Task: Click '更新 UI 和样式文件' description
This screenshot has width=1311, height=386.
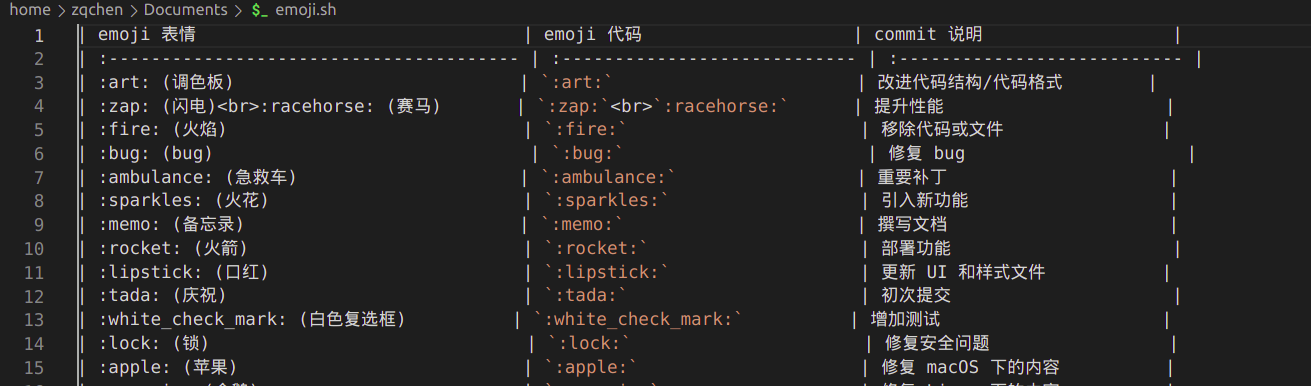Action: pos(963,272)
